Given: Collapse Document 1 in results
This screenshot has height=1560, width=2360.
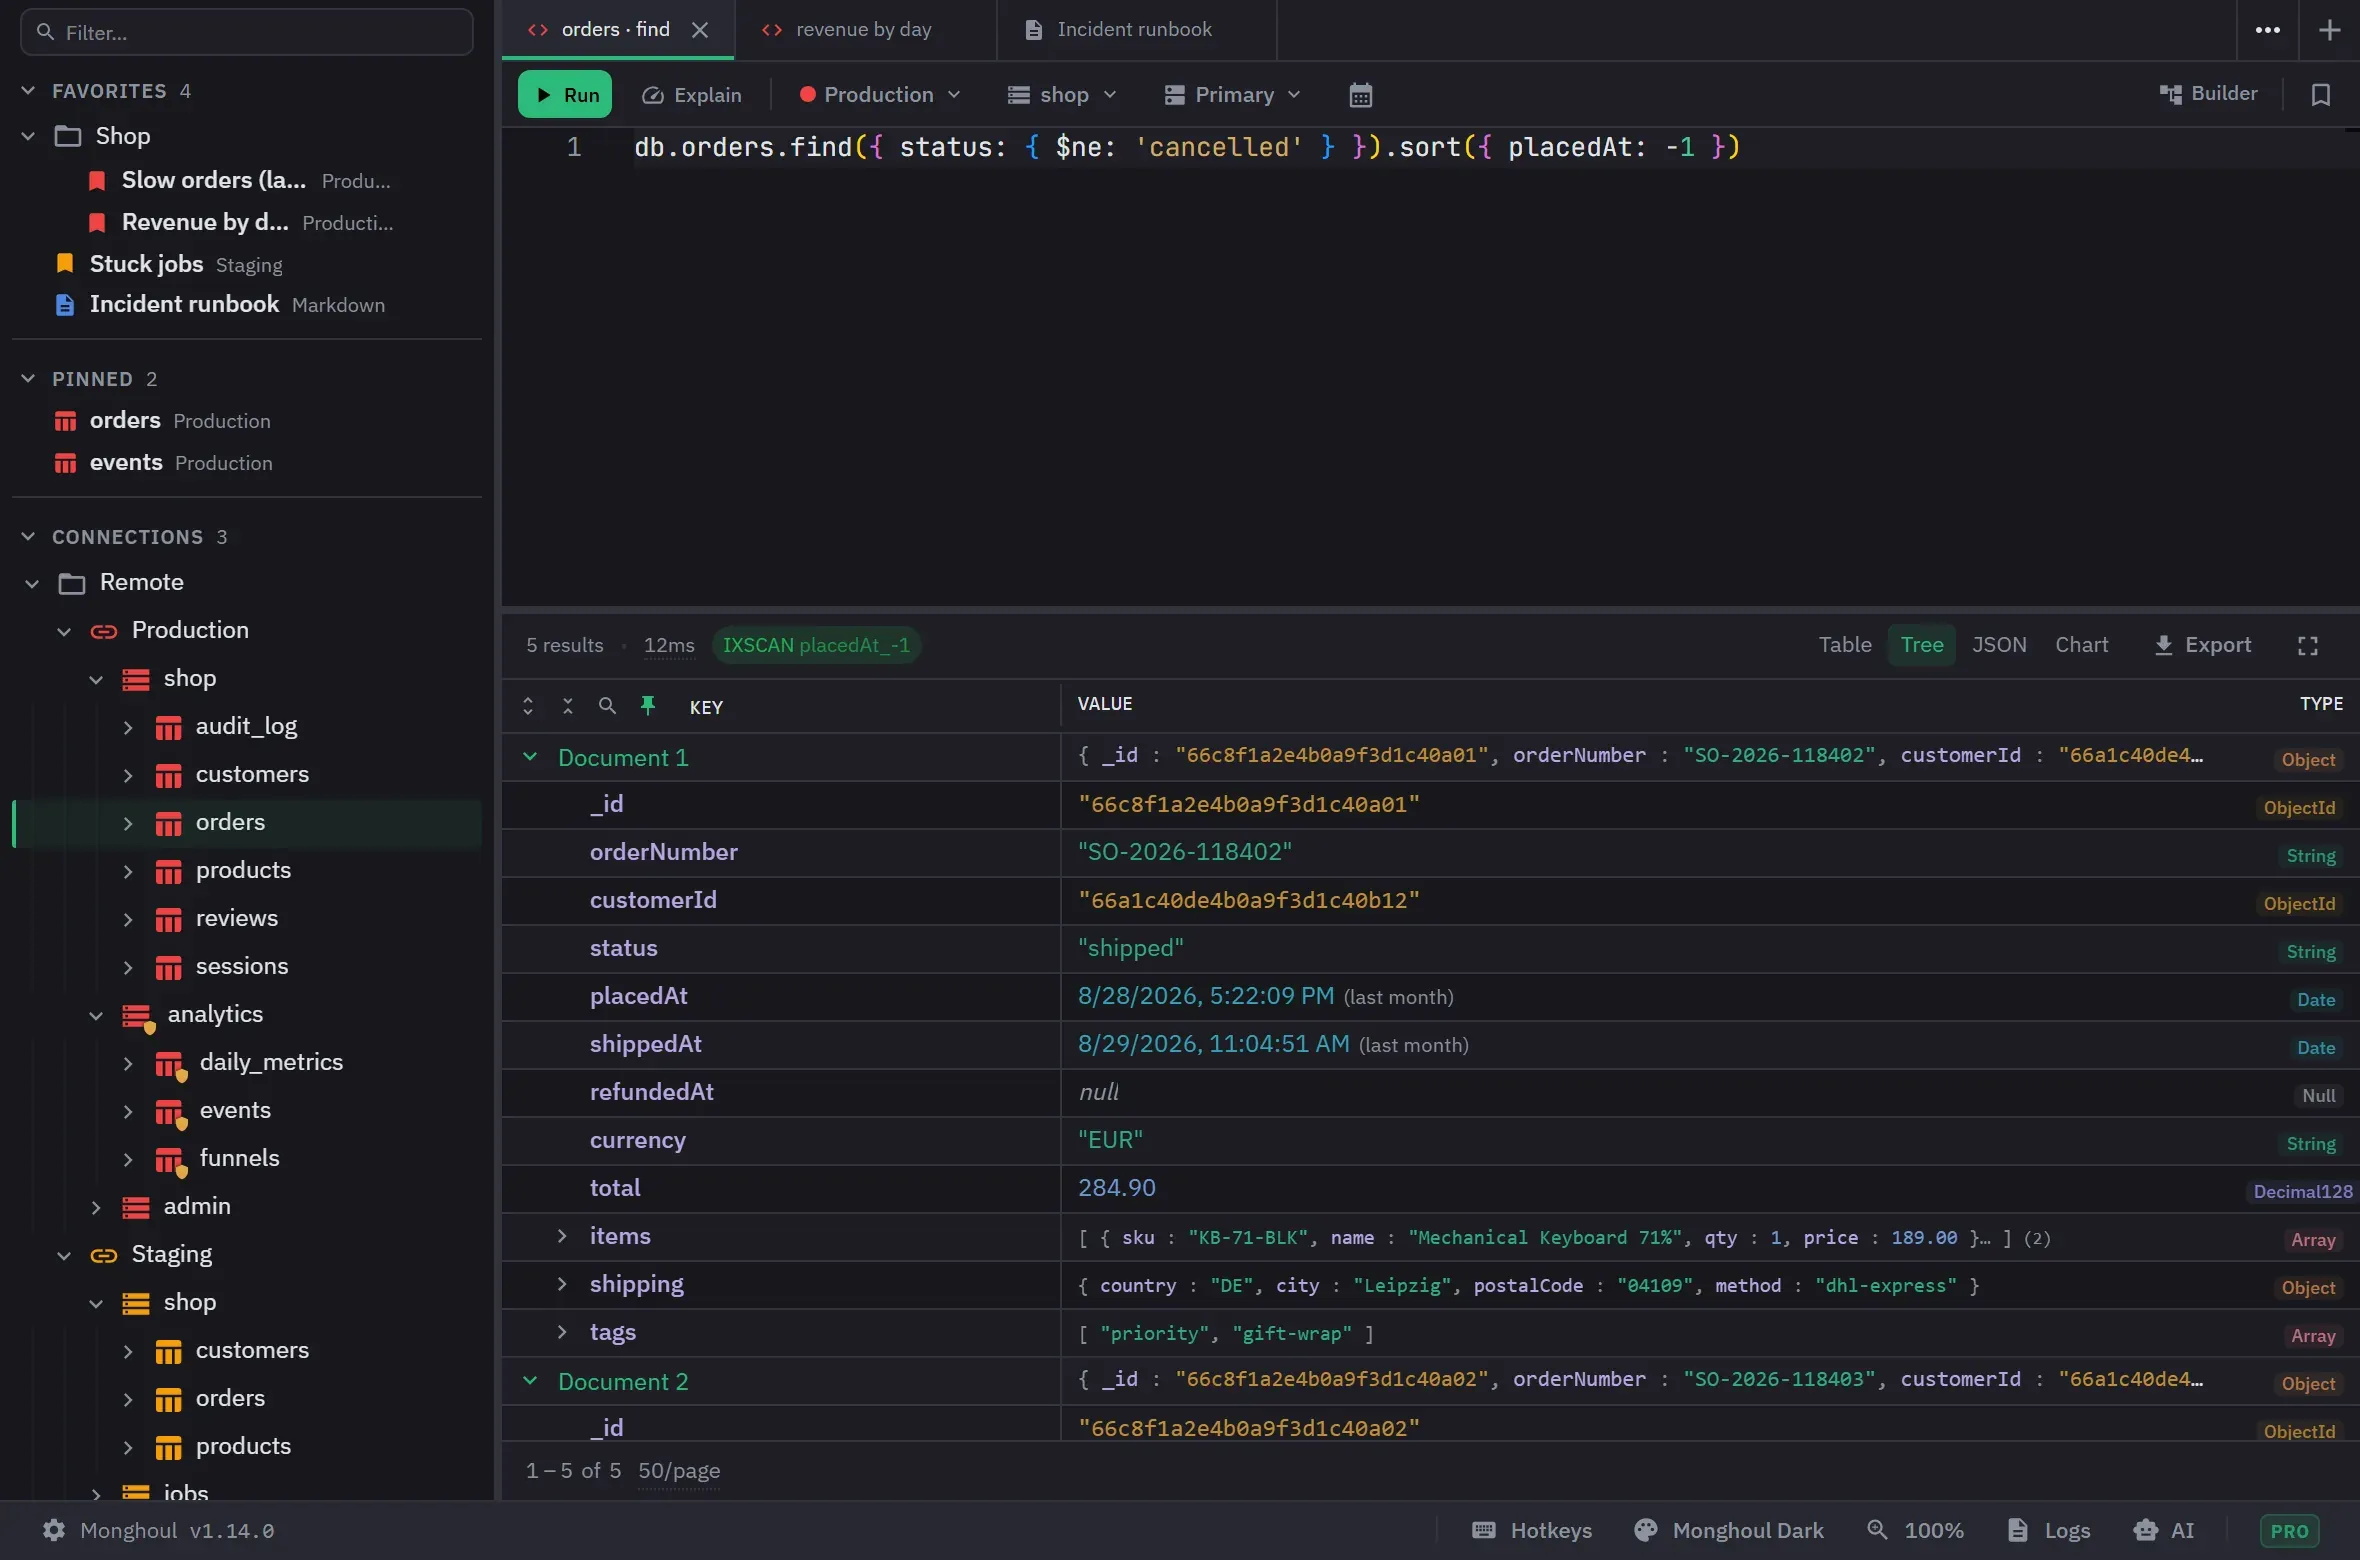Looking at the screenshot, I should tap(530, 757).
